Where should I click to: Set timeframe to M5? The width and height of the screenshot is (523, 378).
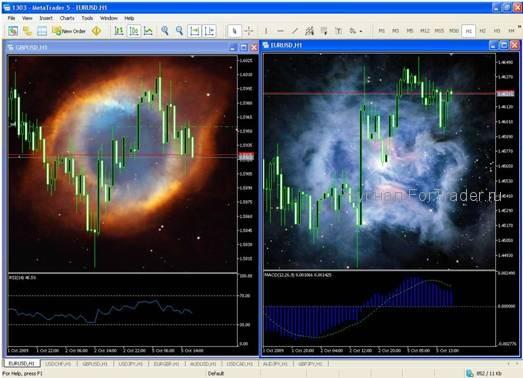click(410, 31)
